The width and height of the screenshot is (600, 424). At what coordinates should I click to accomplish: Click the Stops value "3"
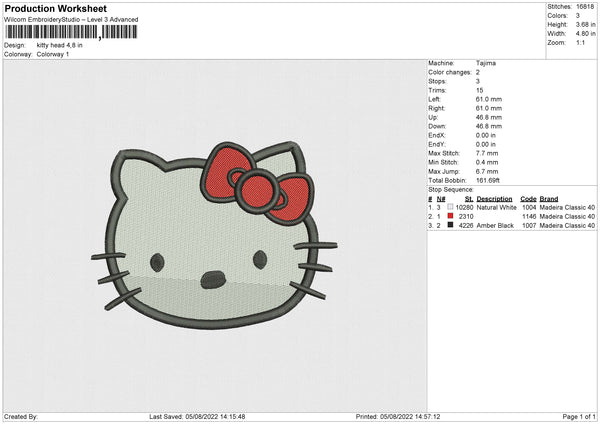(x=478, y=81)
